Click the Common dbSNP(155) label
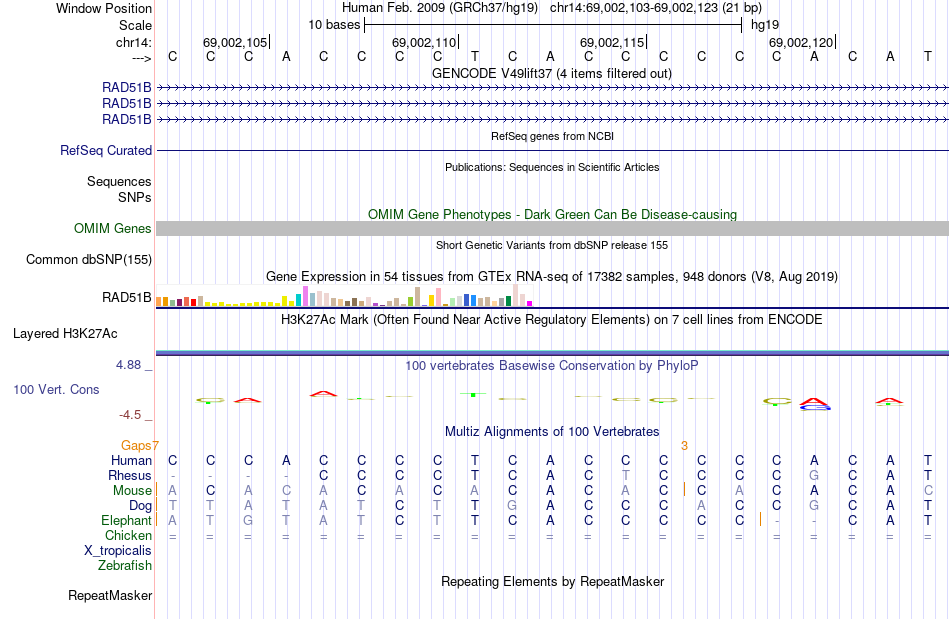The height and width of the screenshot is (619, 950). [x=88, y=259]
